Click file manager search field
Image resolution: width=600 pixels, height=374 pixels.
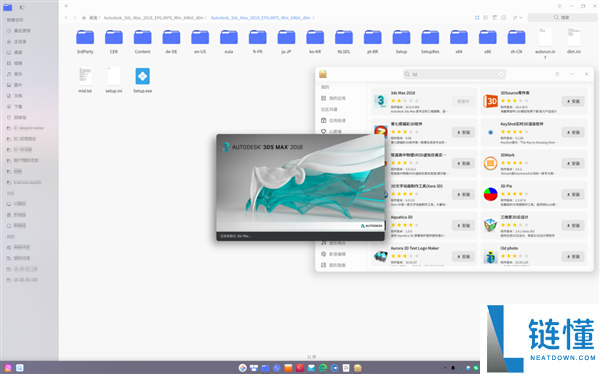point(562,18)
